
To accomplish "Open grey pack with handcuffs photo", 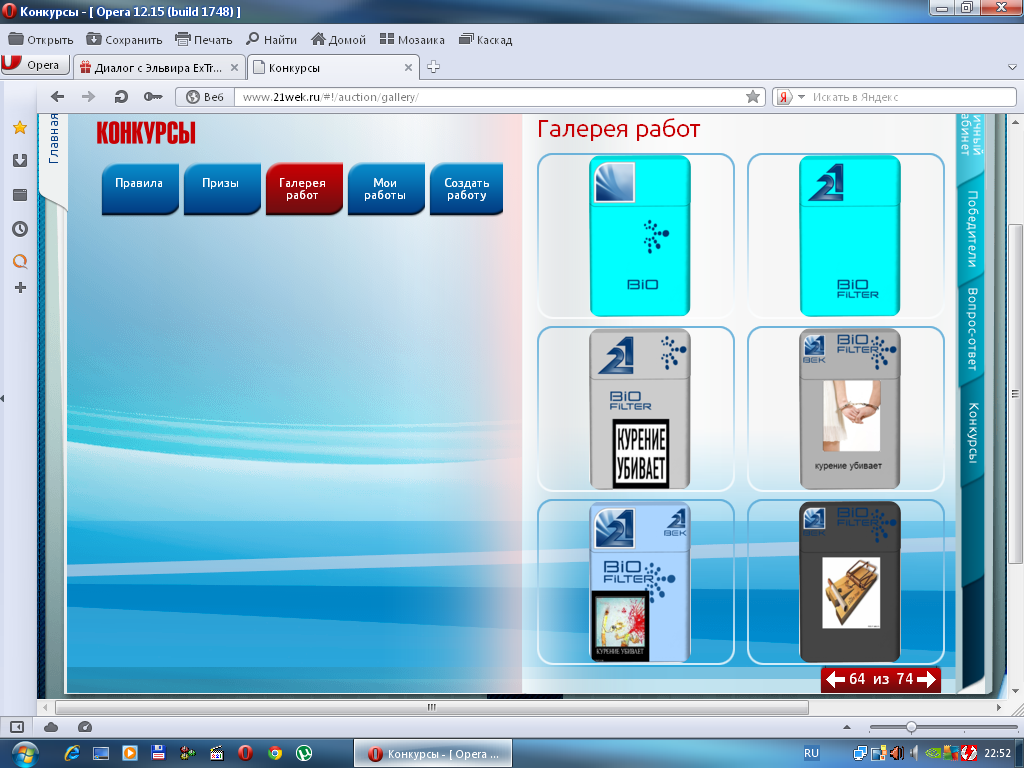I will [850, 409].
